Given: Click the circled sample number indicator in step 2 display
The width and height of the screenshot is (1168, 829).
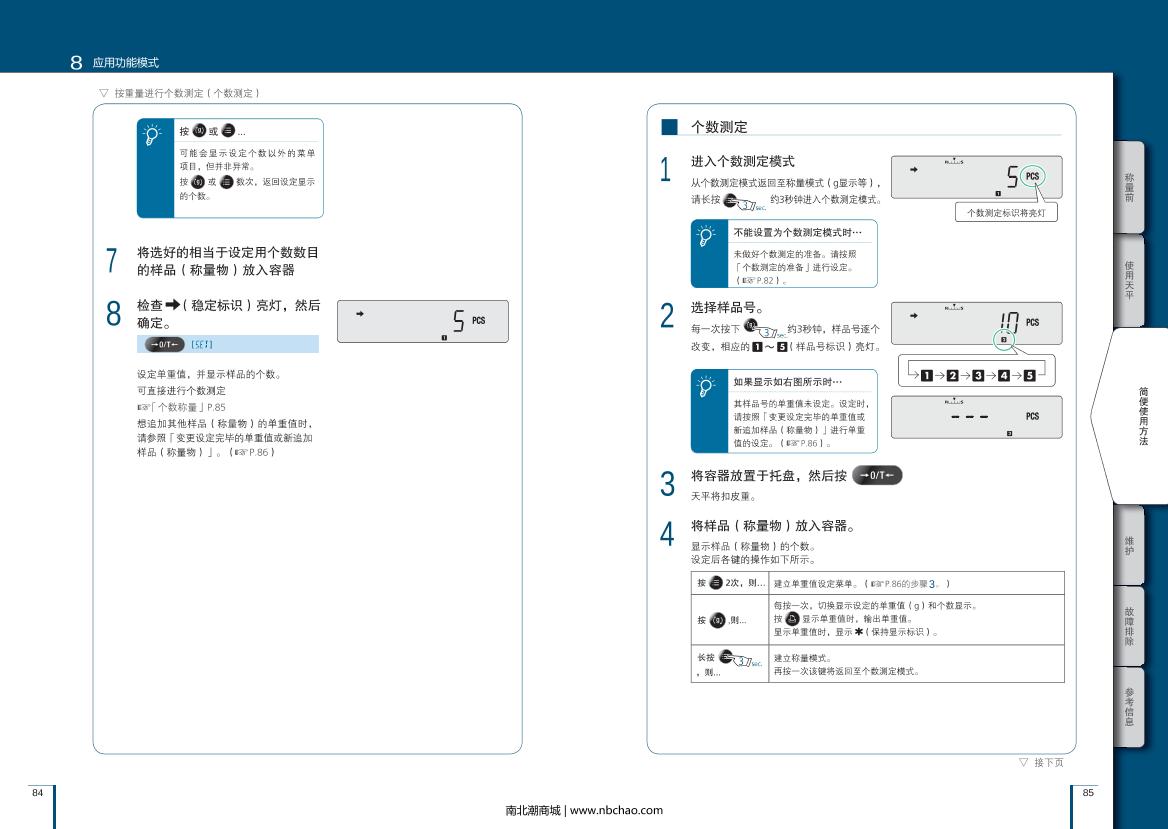Looking at the screenshot, I should [x=1004, y=340].
